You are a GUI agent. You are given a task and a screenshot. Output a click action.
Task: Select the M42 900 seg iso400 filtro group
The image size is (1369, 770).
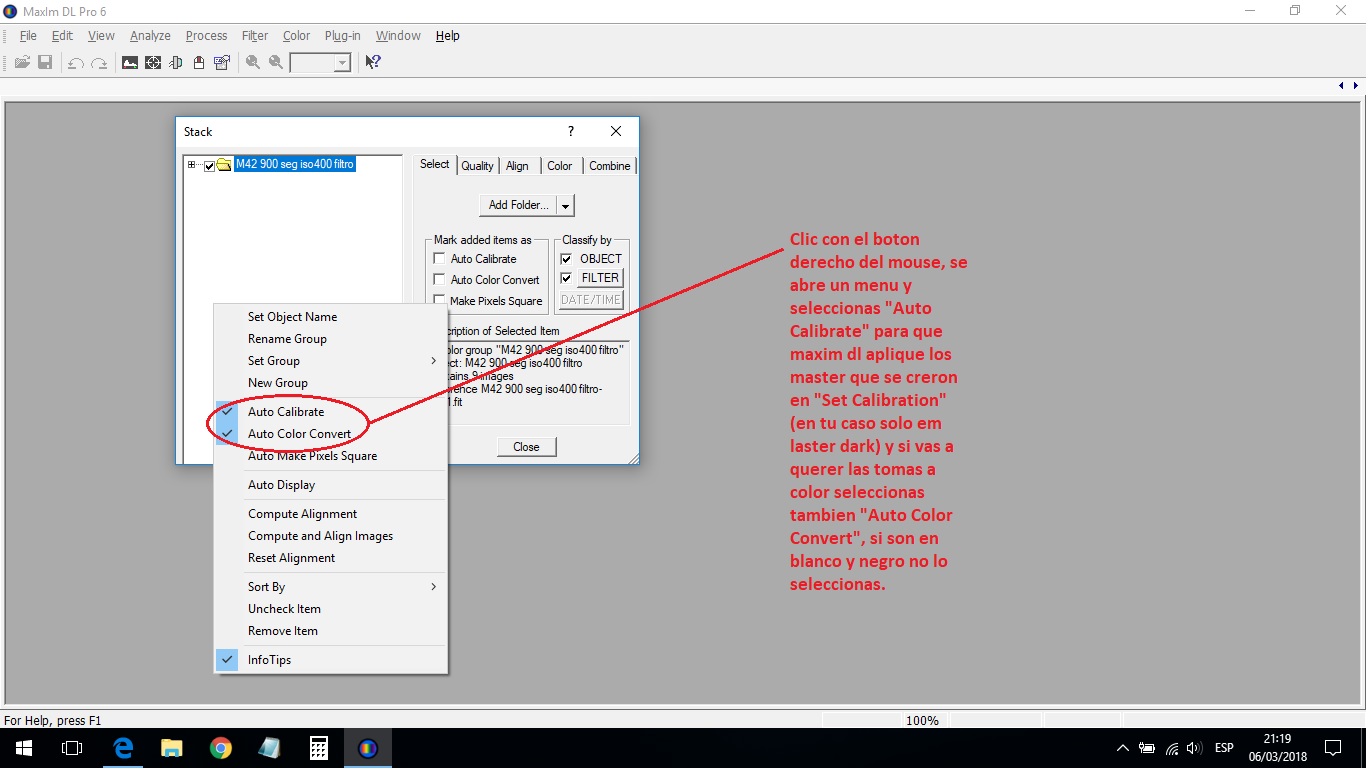pyautogui.click(x=294, y=165)
